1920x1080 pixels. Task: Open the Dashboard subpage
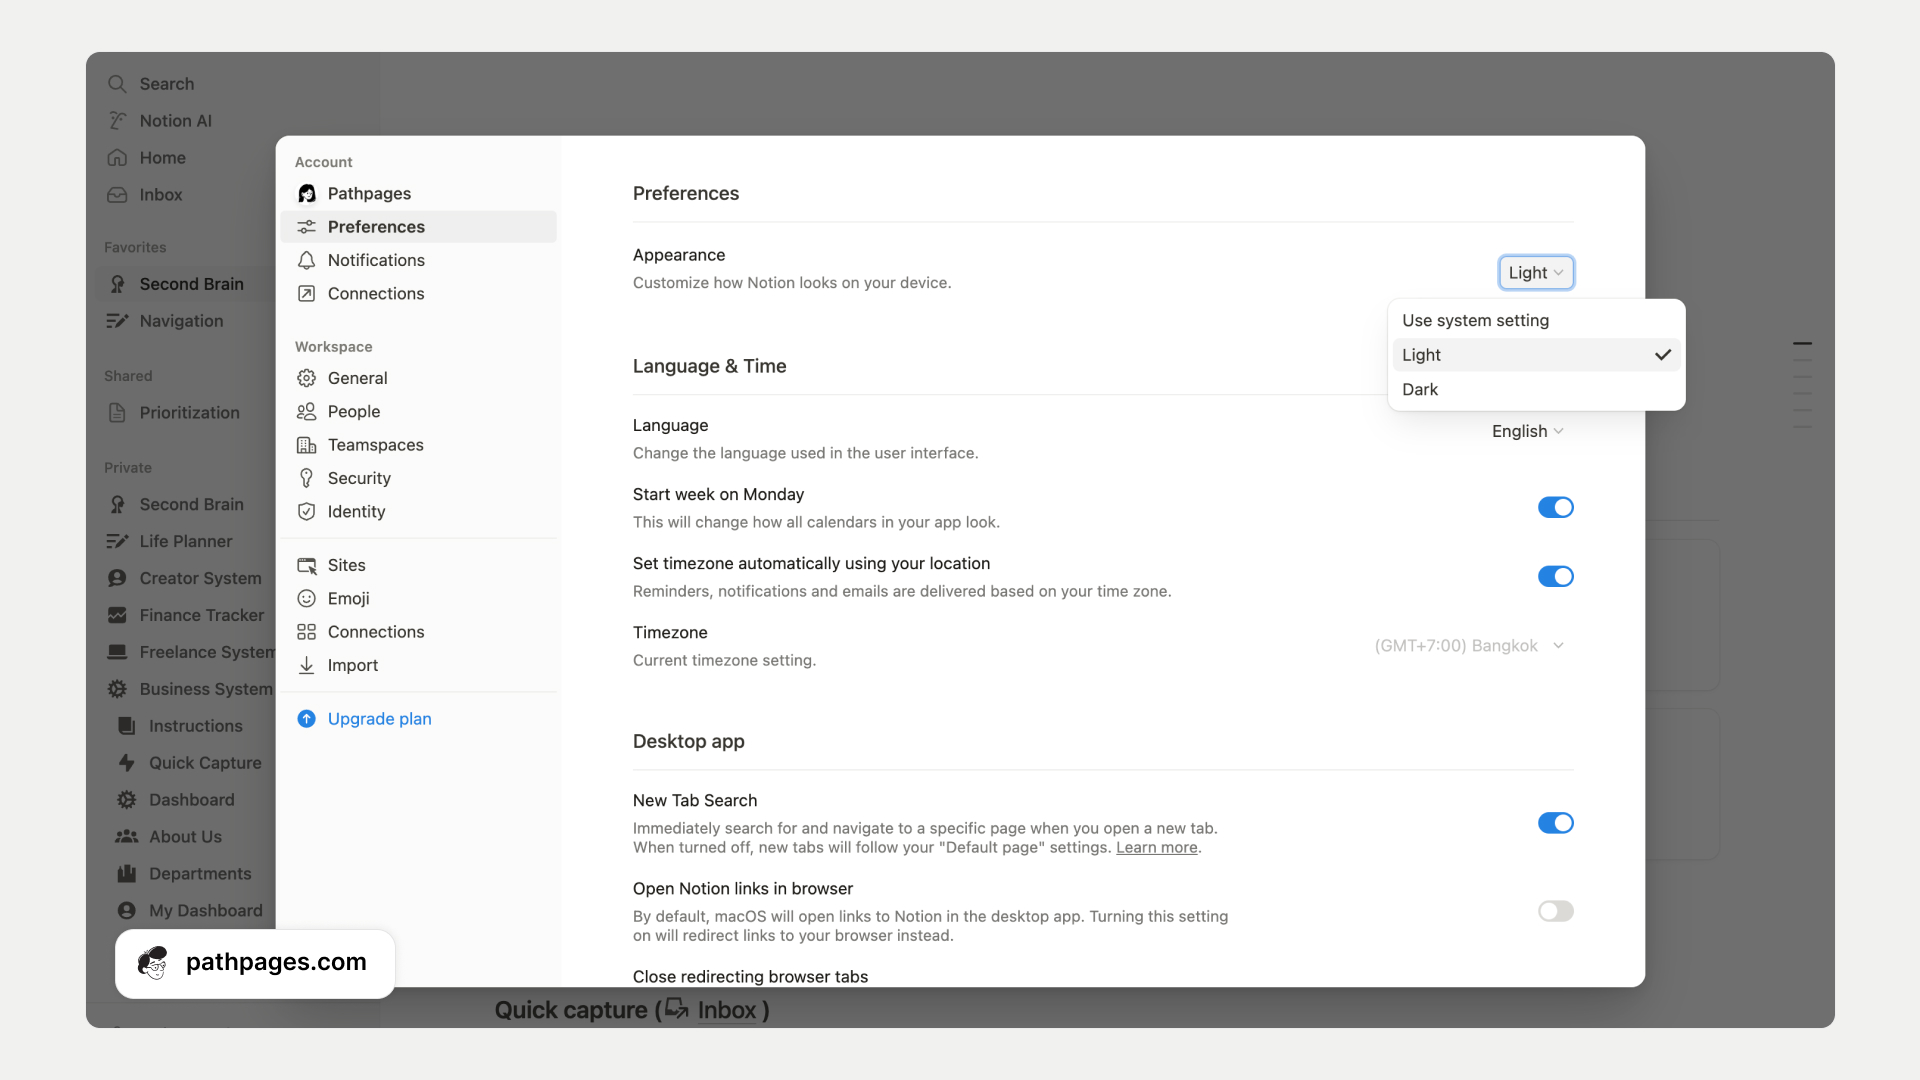click(192, 800)
